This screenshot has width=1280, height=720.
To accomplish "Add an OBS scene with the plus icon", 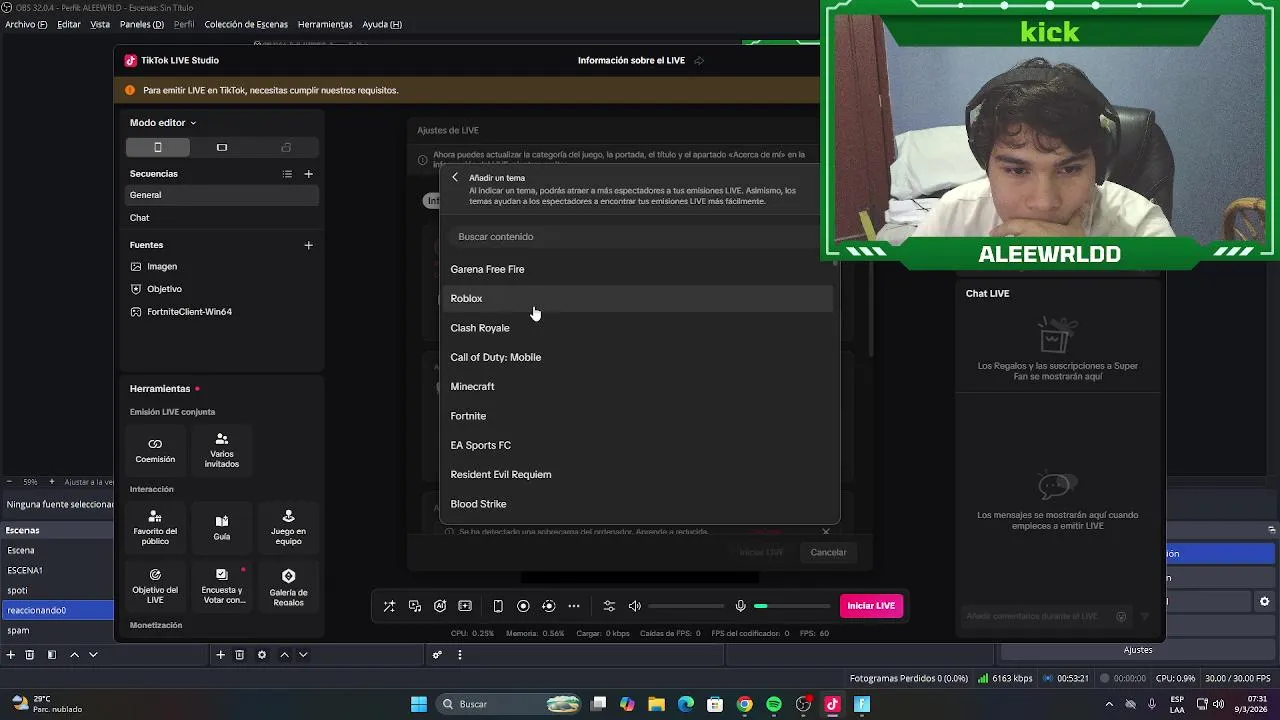I will click(x=11, y=655).
